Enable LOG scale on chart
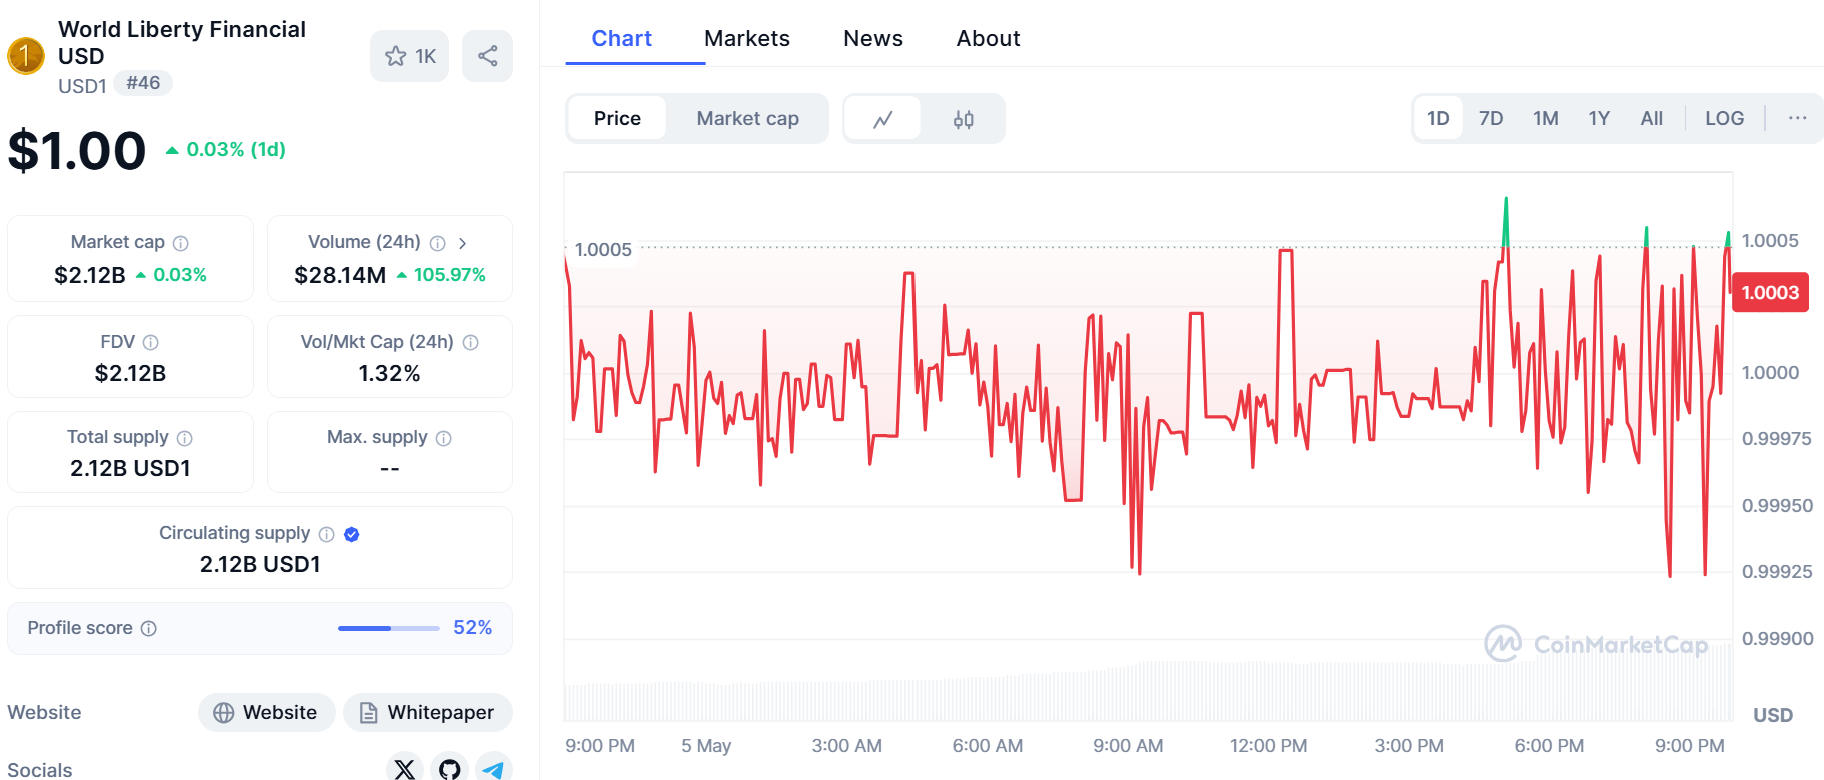The image size is (1824, 780). 1724,118
